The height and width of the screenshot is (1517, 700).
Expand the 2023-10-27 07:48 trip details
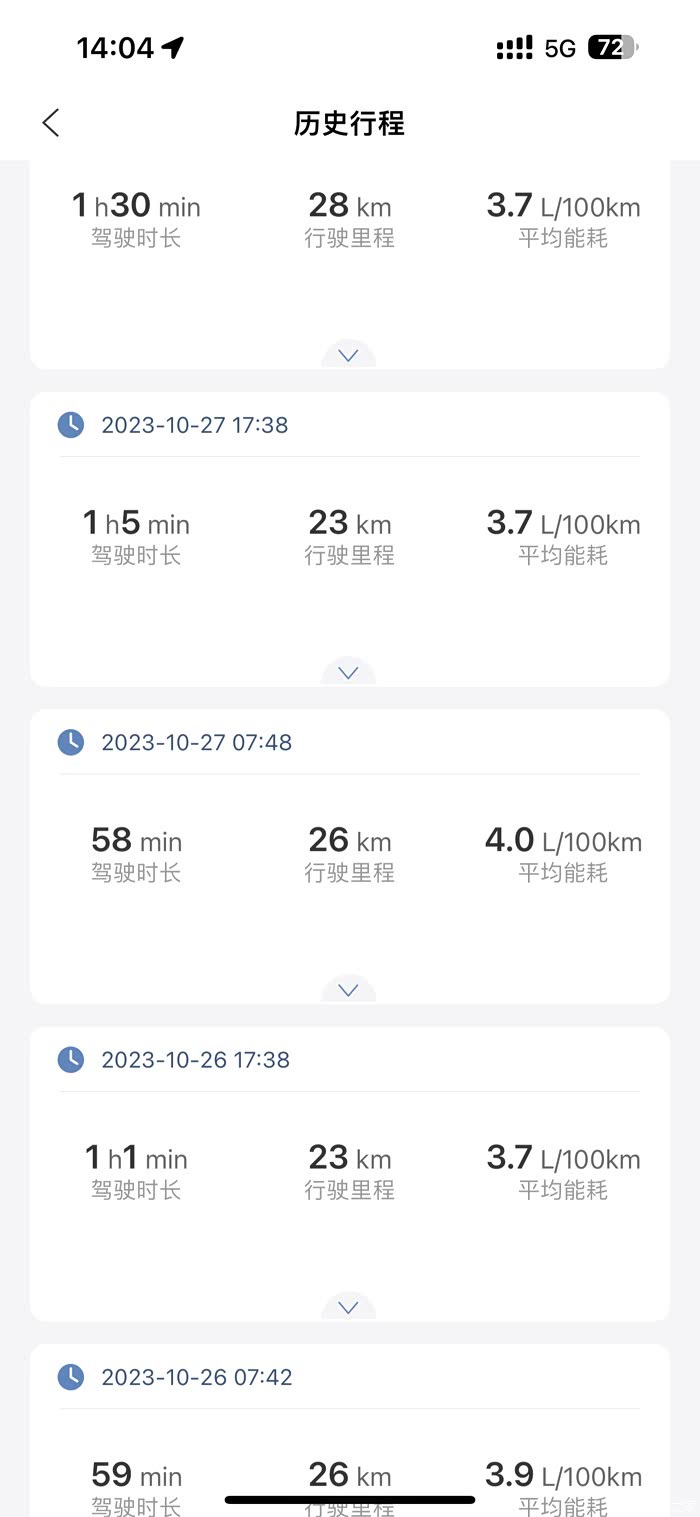(x=348, y=990)
